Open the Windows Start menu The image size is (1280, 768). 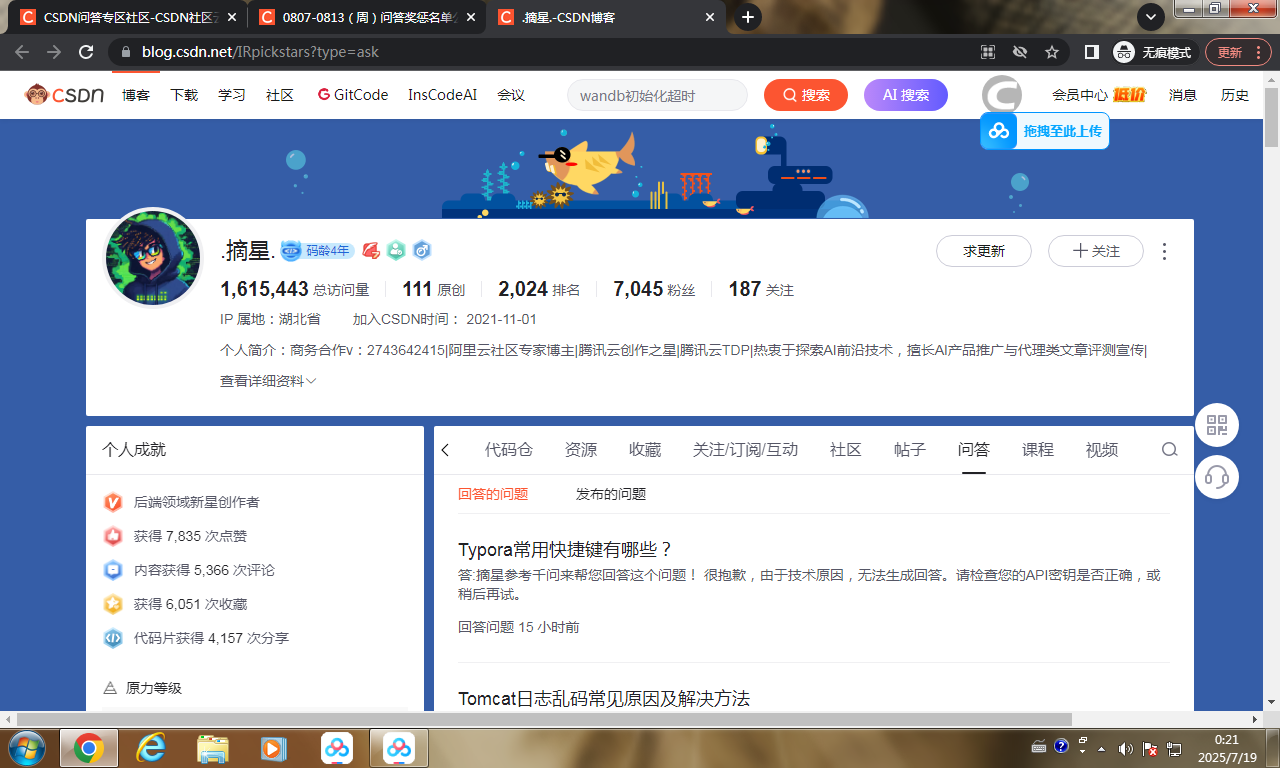[27, 747]
